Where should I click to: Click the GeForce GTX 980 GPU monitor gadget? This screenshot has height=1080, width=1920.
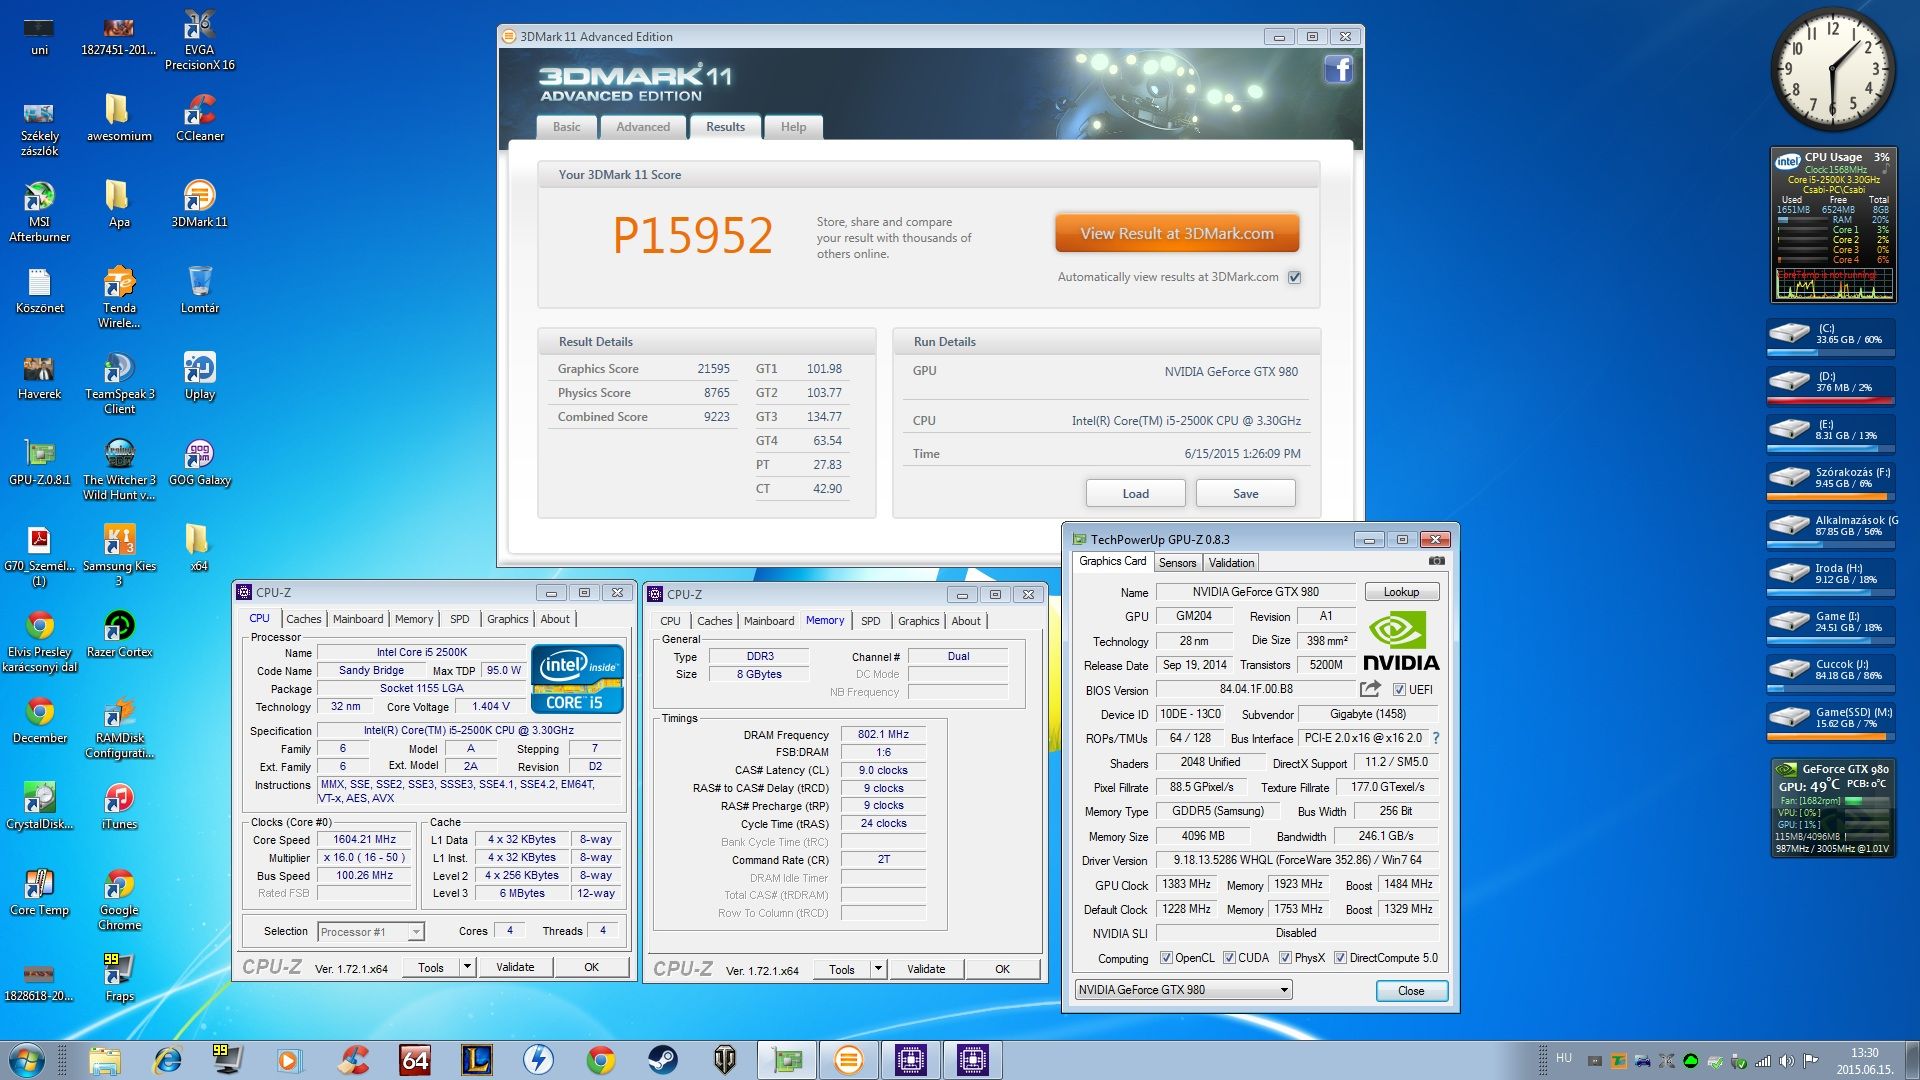(1832, 809)
